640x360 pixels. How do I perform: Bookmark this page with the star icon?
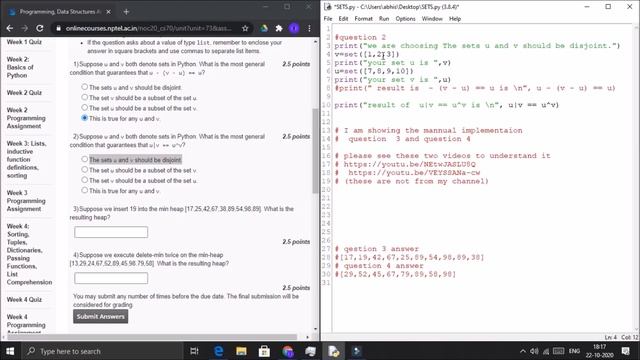click(245, 28)
